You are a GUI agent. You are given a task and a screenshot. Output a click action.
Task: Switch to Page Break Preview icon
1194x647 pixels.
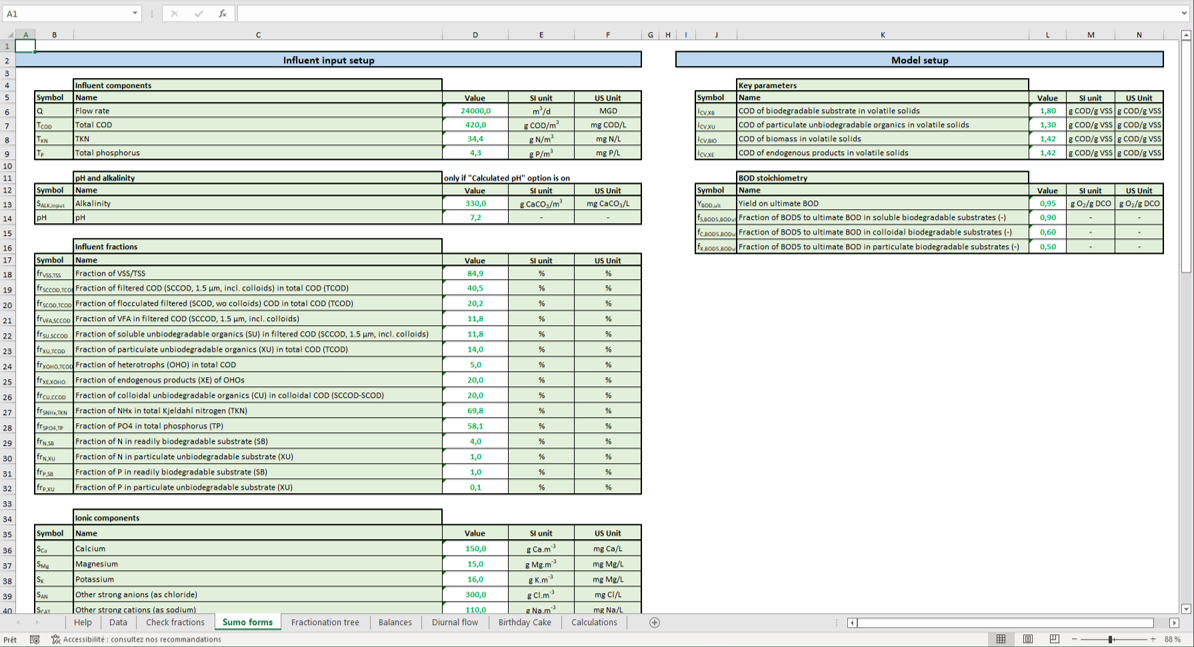tap(1054, 639)
